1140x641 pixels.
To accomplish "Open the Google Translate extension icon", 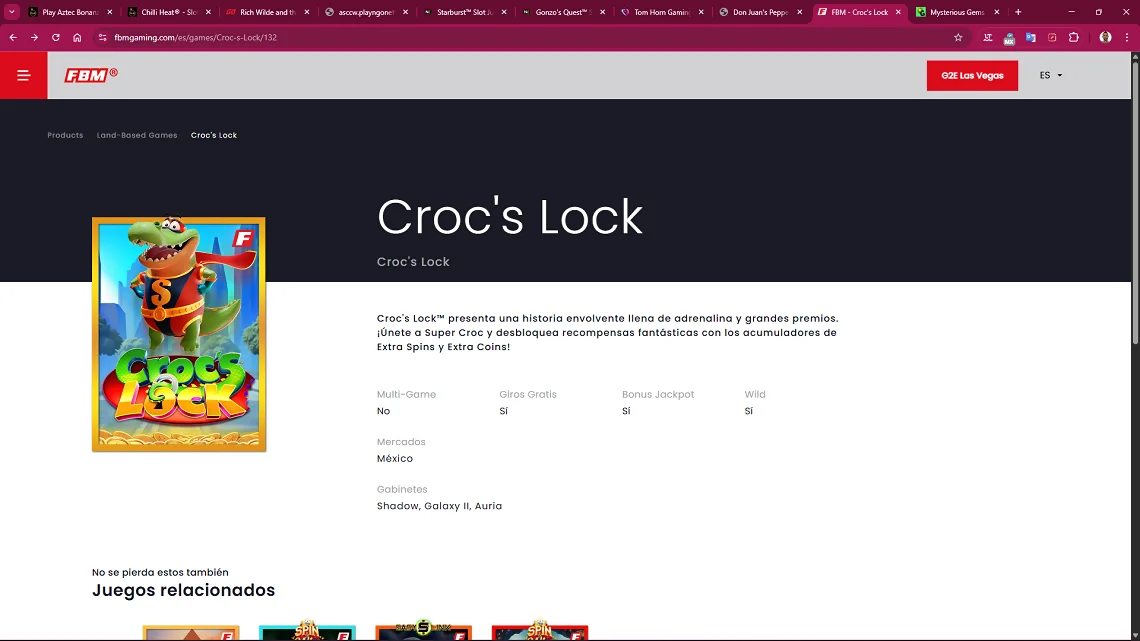I will [1031, 37].
